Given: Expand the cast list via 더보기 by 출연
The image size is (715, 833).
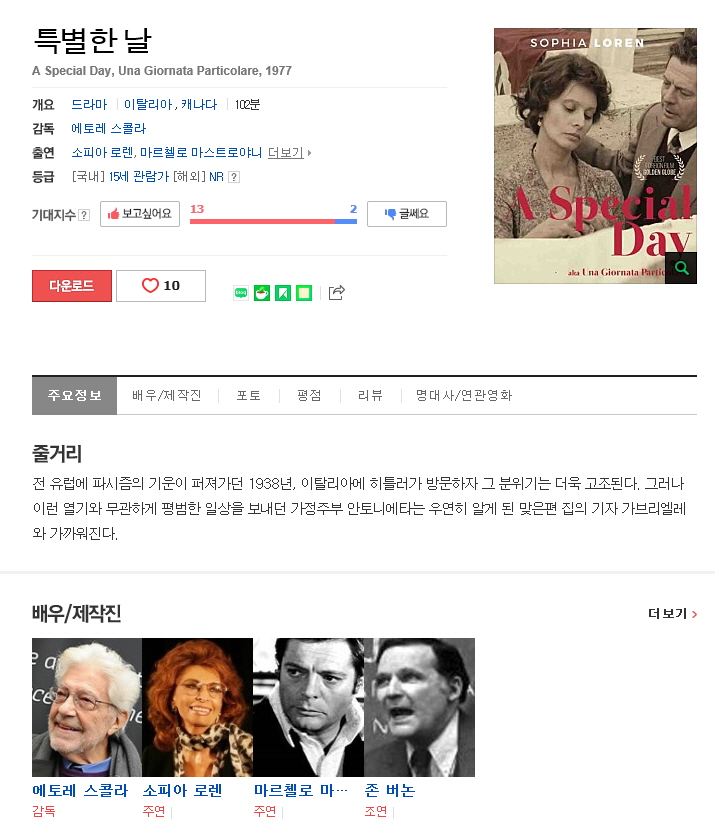Looking at the screenshot, I should 289,153.
